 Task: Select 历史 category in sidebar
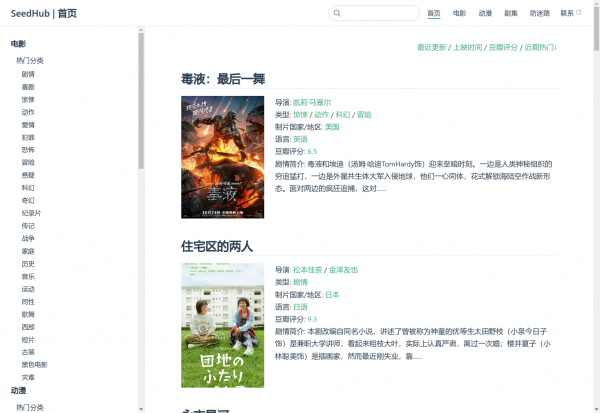coord(28,264)
